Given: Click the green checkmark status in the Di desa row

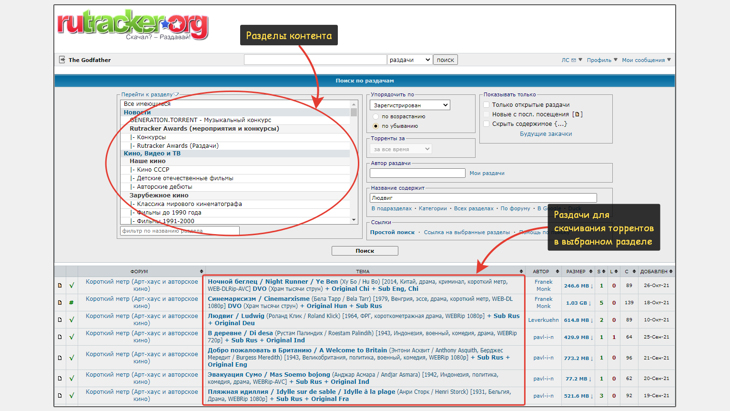Looking at the screenshot, I should [x=72, y=337].
